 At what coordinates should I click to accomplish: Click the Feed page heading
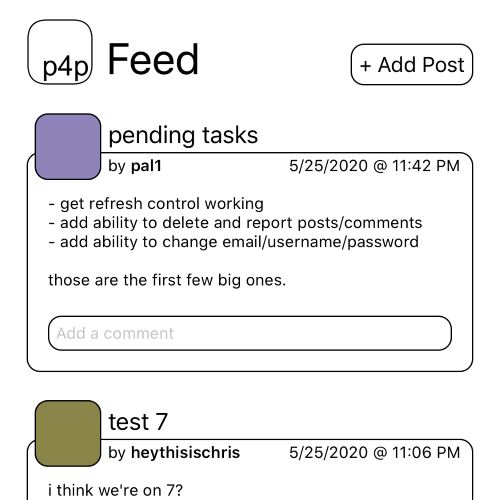pyautogui.click(x=153, y=59)
